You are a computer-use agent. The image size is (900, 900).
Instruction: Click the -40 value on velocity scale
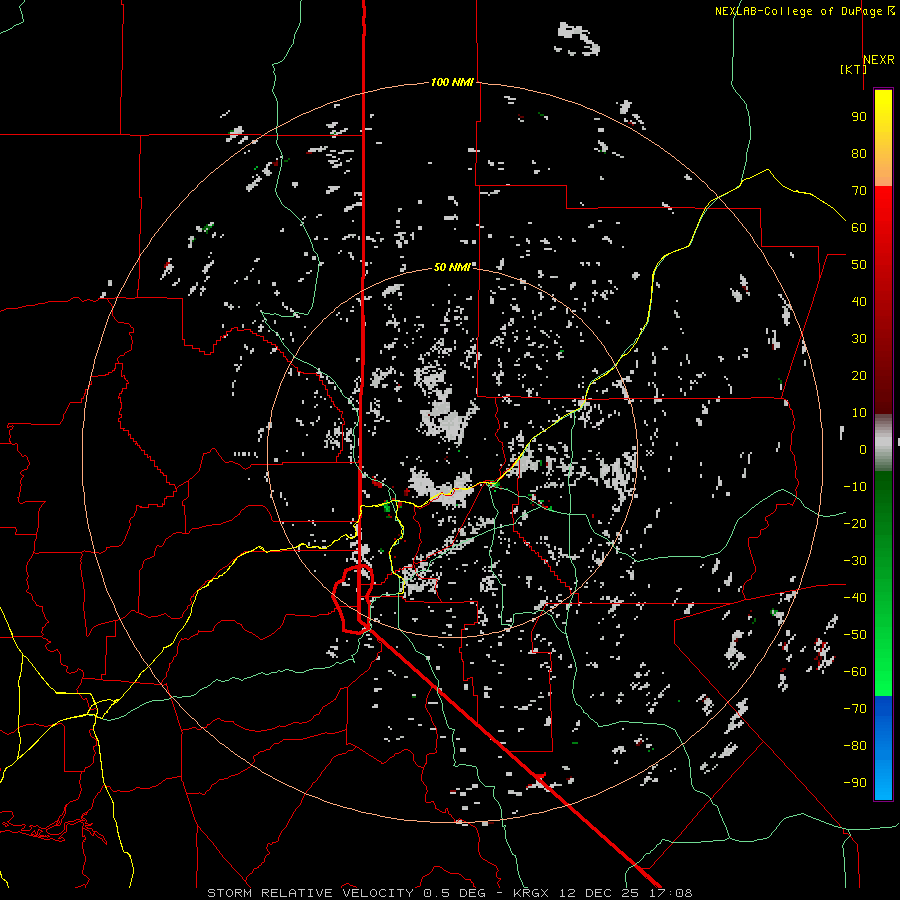click(855, 598)
